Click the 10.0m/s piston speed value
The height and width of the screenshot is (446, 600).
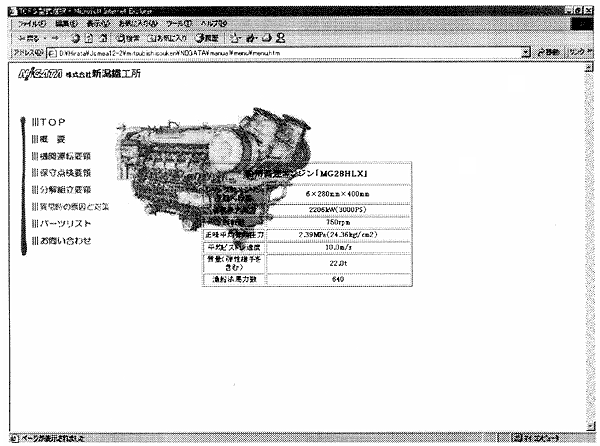[x=338, y=247]
